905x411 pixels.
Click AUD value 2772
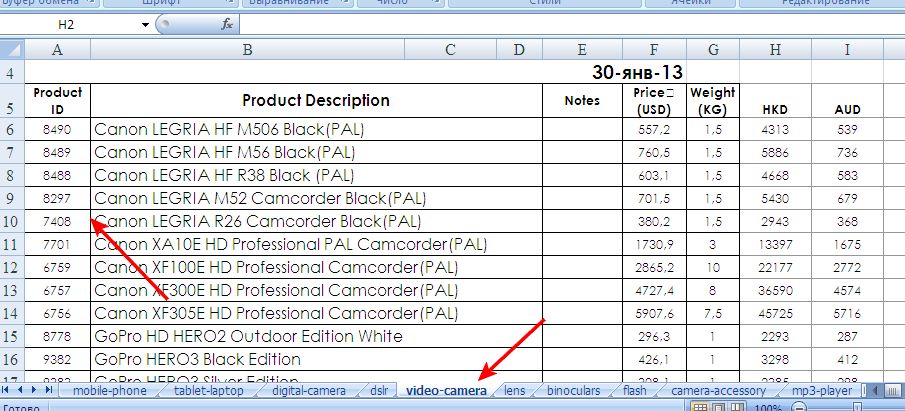tap(847, 267)
